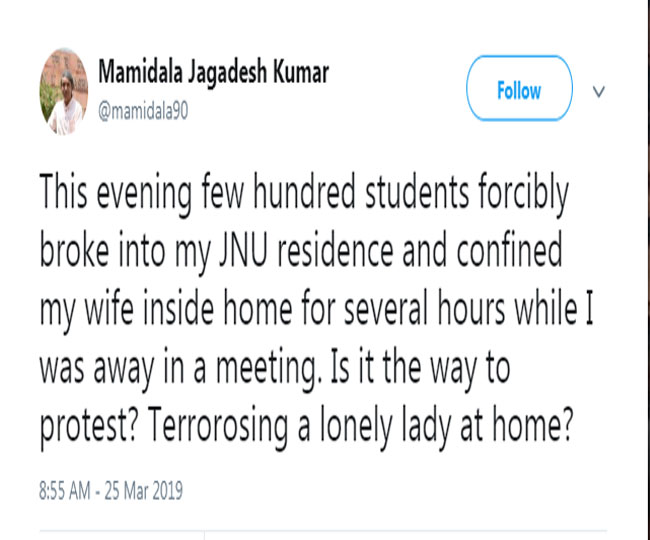This screenshot has height=540, width=650.
Task: Click the horizontal divider below the timestamp
Action: coord(323,530)
